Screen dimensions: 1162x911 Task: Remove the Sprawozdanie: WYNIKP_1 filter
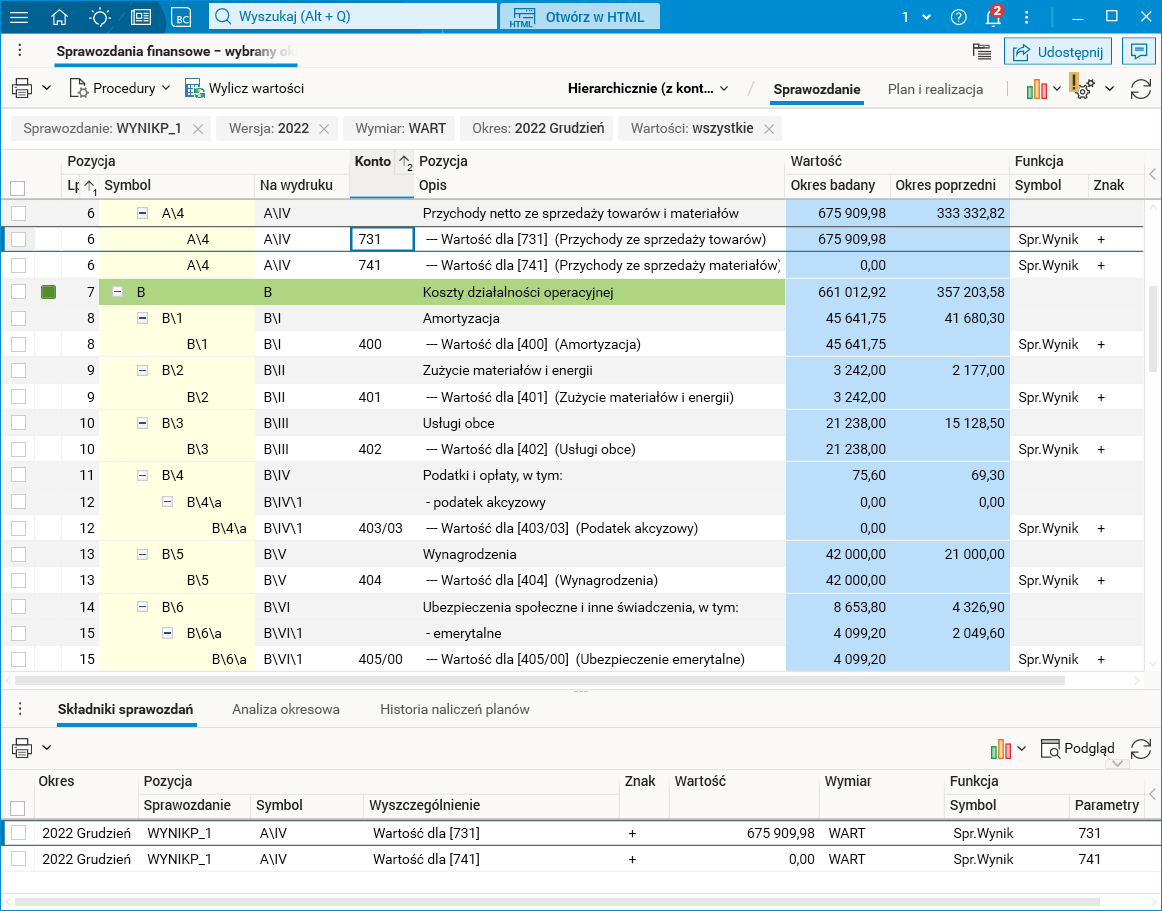click(x=198, y=129)
